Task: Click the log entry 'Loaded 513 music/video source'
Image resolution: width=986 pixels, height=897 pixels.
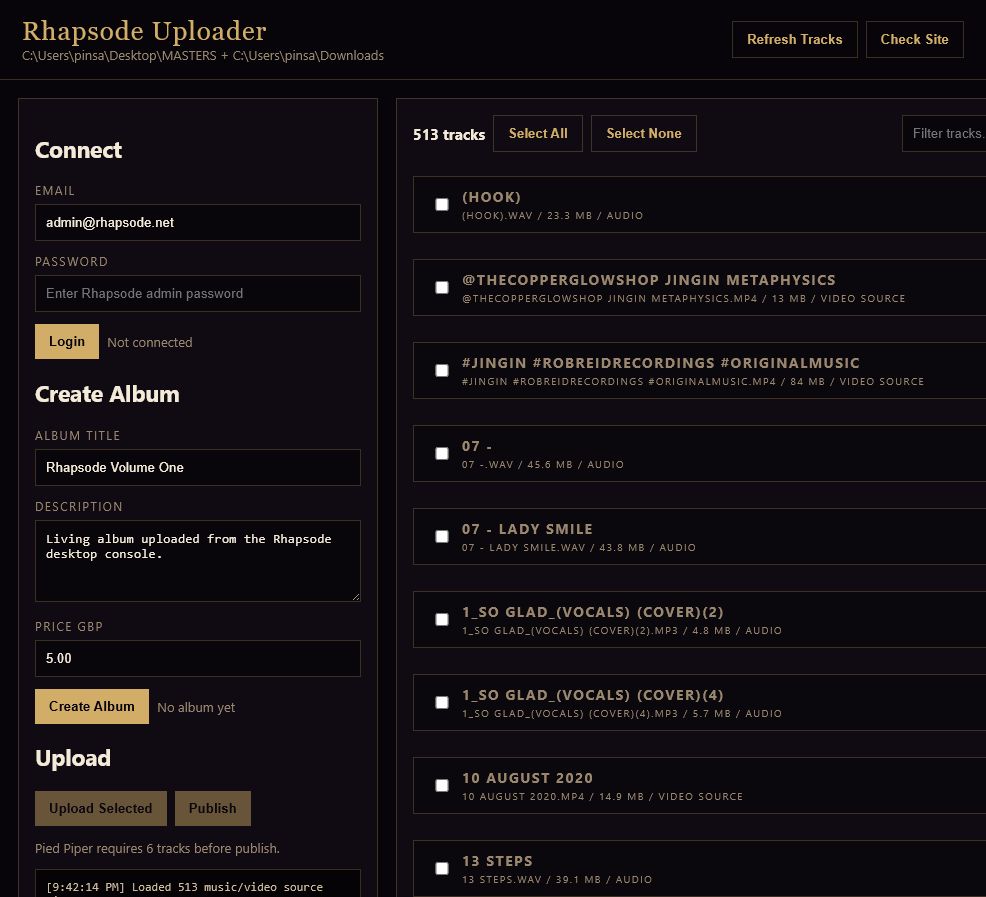Action: 227,887
